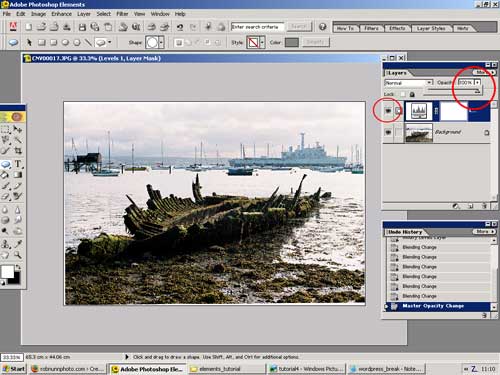Viewport: 500px width, 375px height.
Task: Choose the Line shape in options bar
Action: 88,42
